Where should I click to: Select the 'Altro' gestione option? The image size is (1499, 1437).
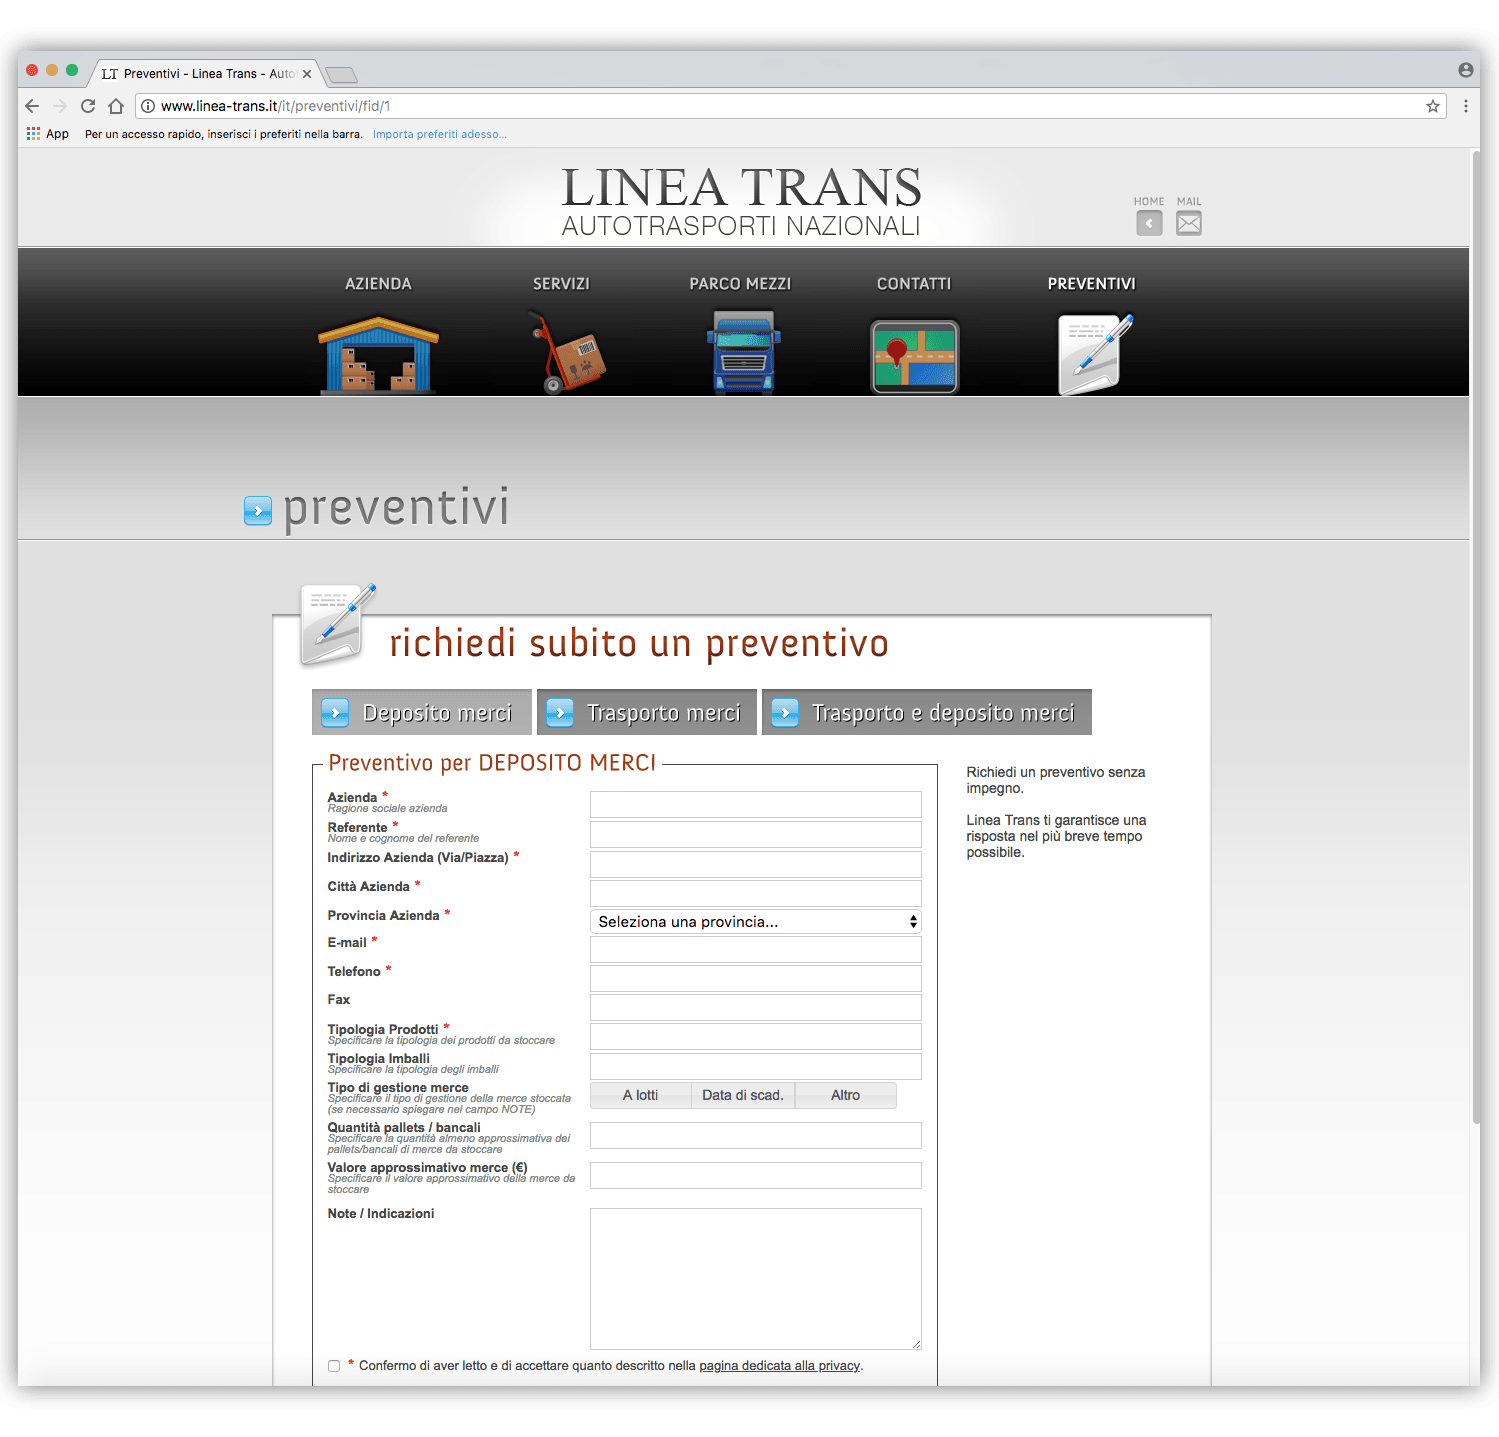846,1095
